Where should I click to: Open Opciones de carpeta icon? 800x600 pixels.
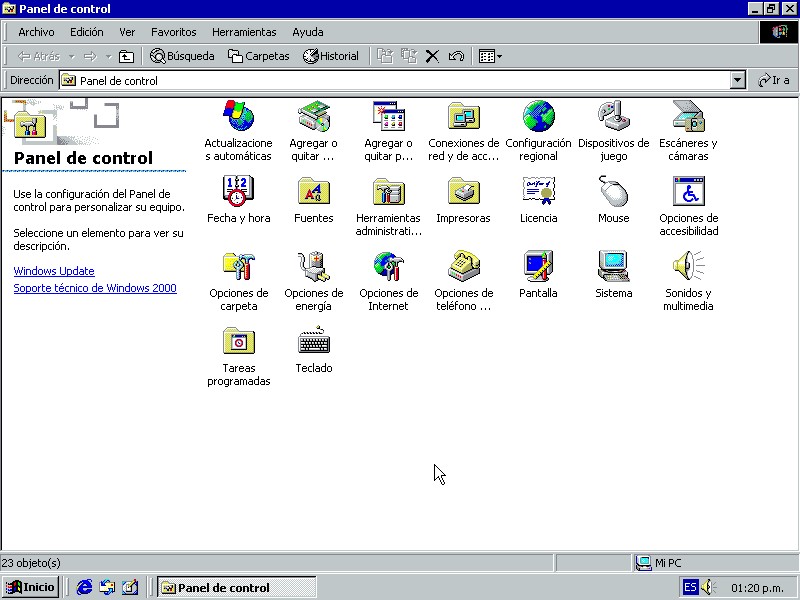coord(238,266)
